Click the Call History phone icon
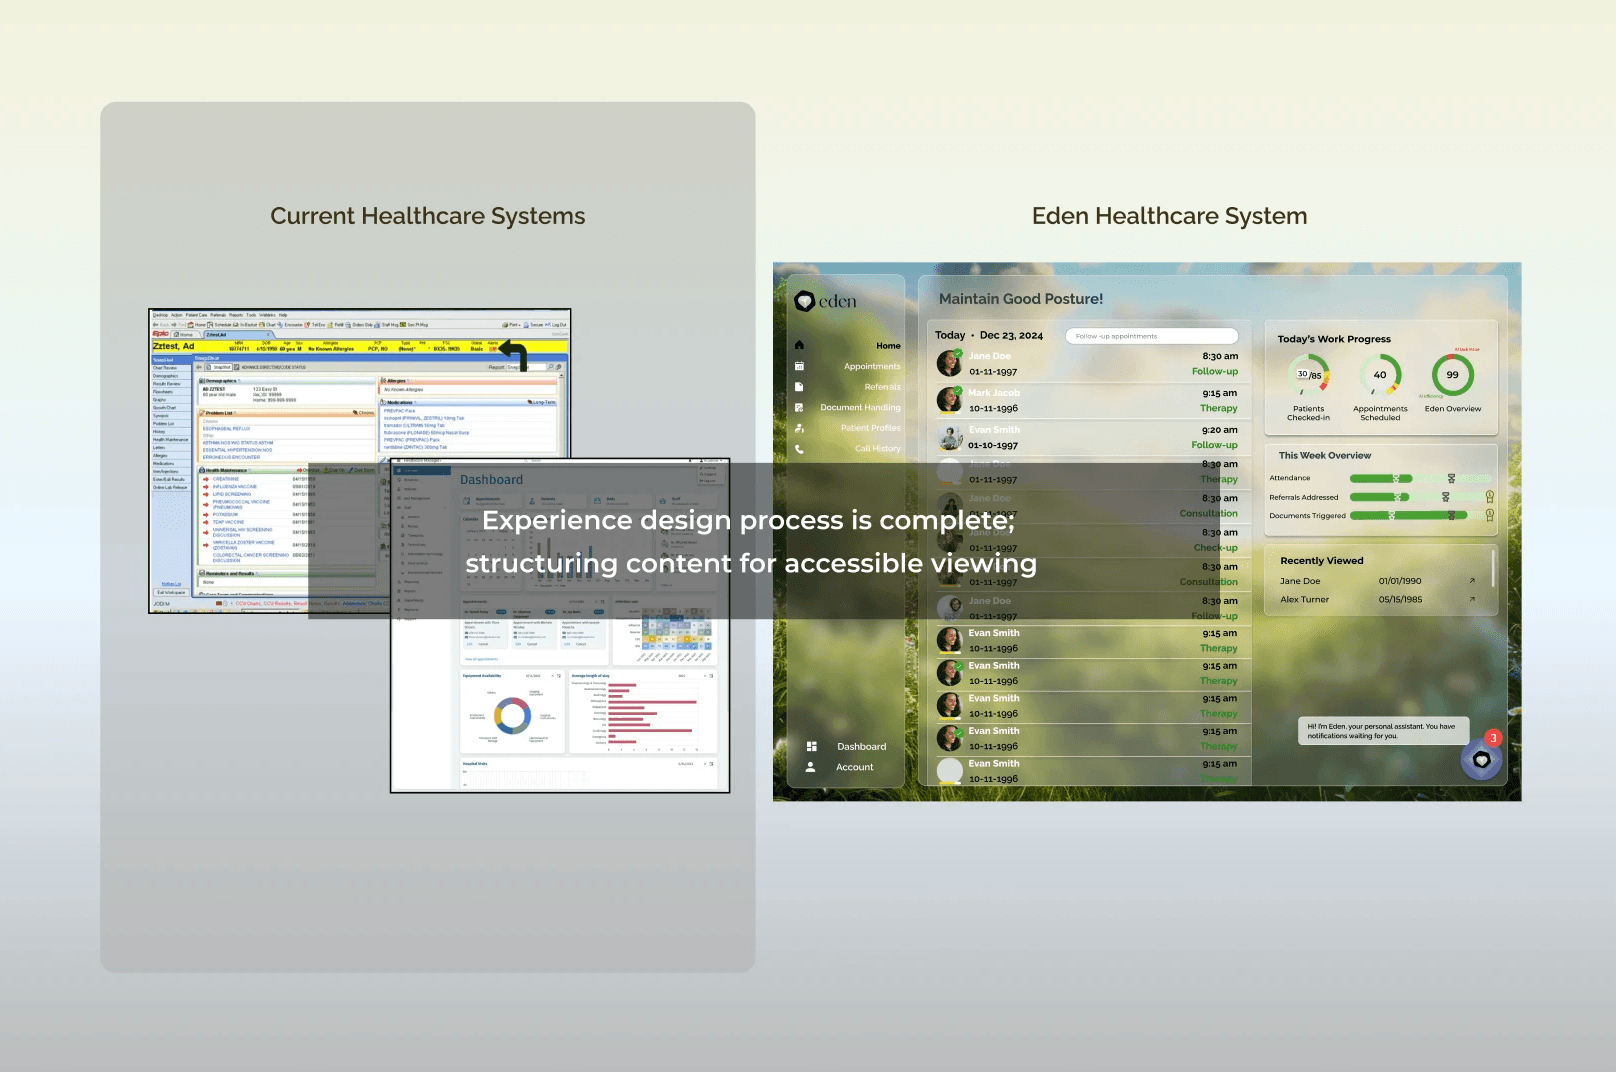Screen dimensions: 1616x1072 [x=799, y=449]
